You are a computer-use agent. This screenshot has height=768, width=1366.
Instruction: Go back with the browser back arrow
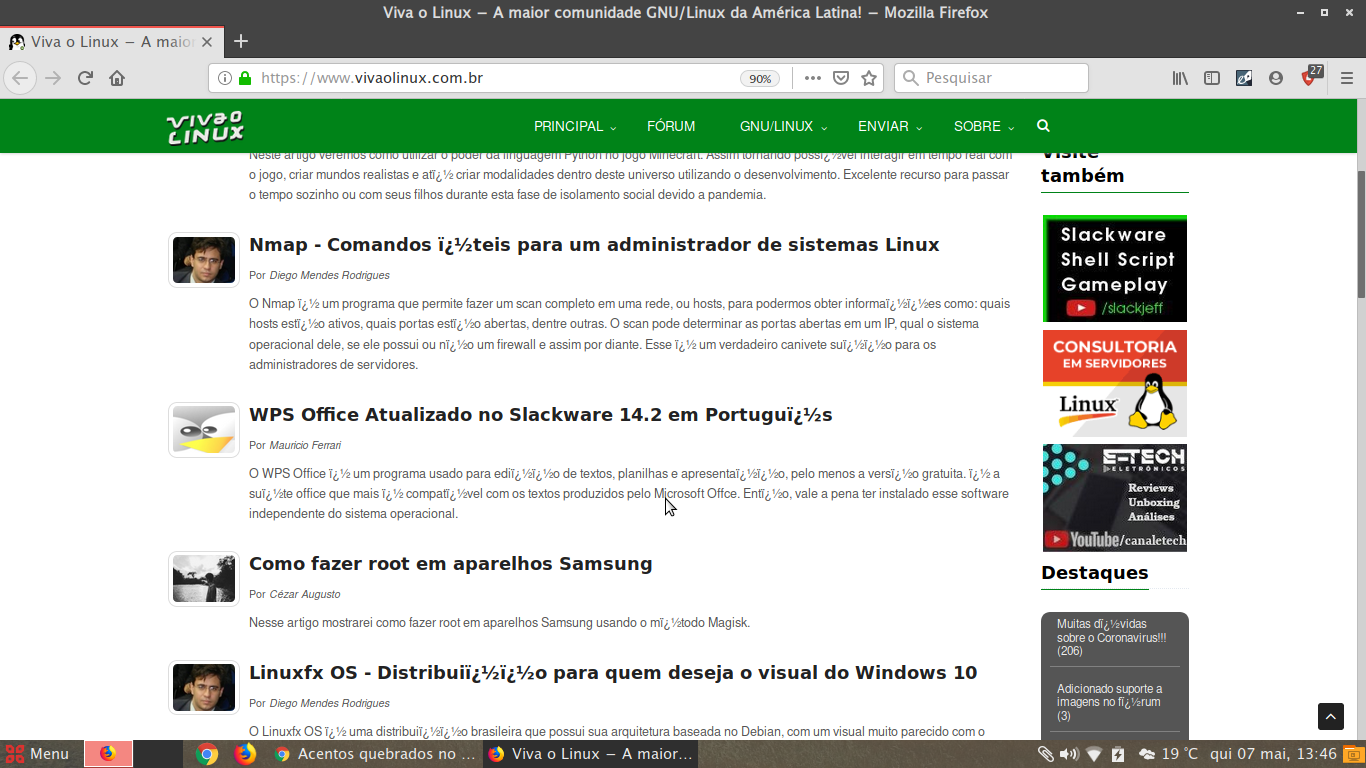[20, 78]
